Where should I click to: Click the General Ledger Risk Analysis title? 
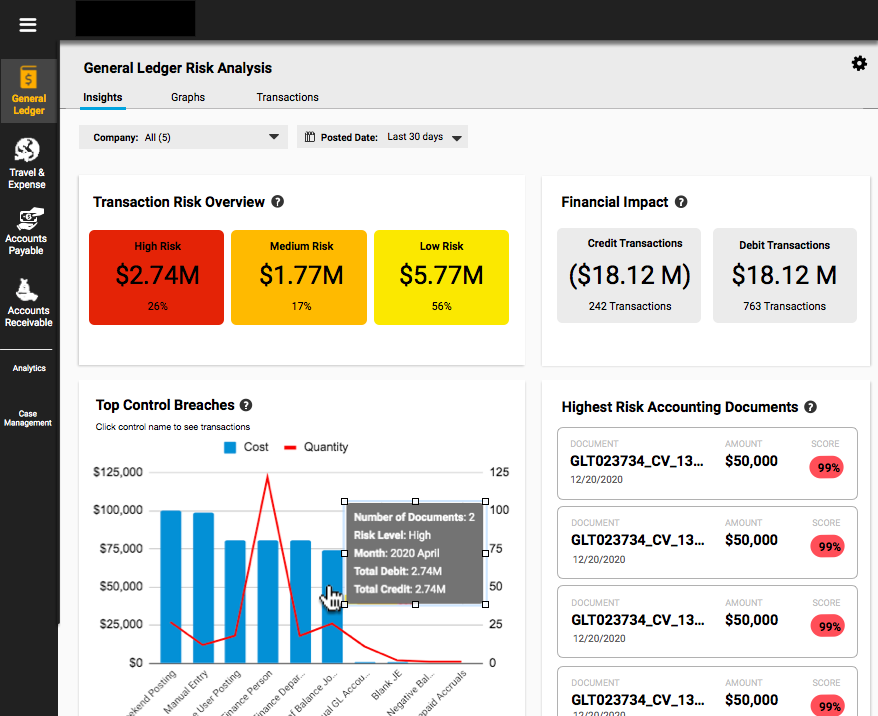pos(178,68)
